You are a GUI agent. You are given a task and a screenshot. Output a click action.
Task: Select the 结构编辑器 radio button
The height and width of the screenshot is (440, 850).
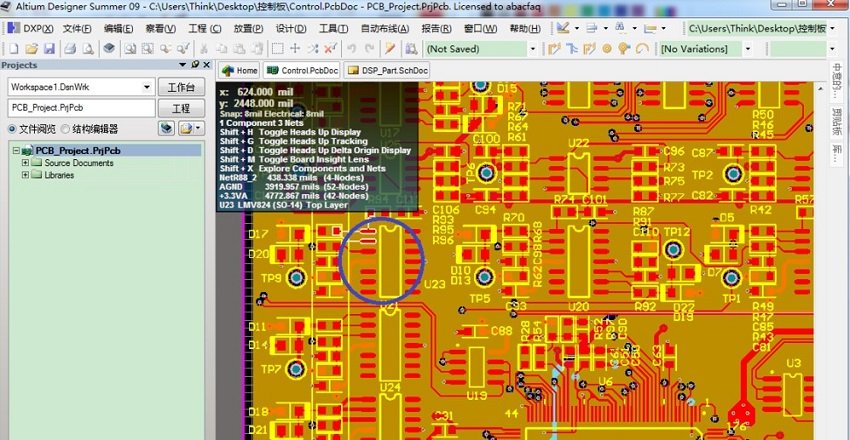(x=65, y=129)
